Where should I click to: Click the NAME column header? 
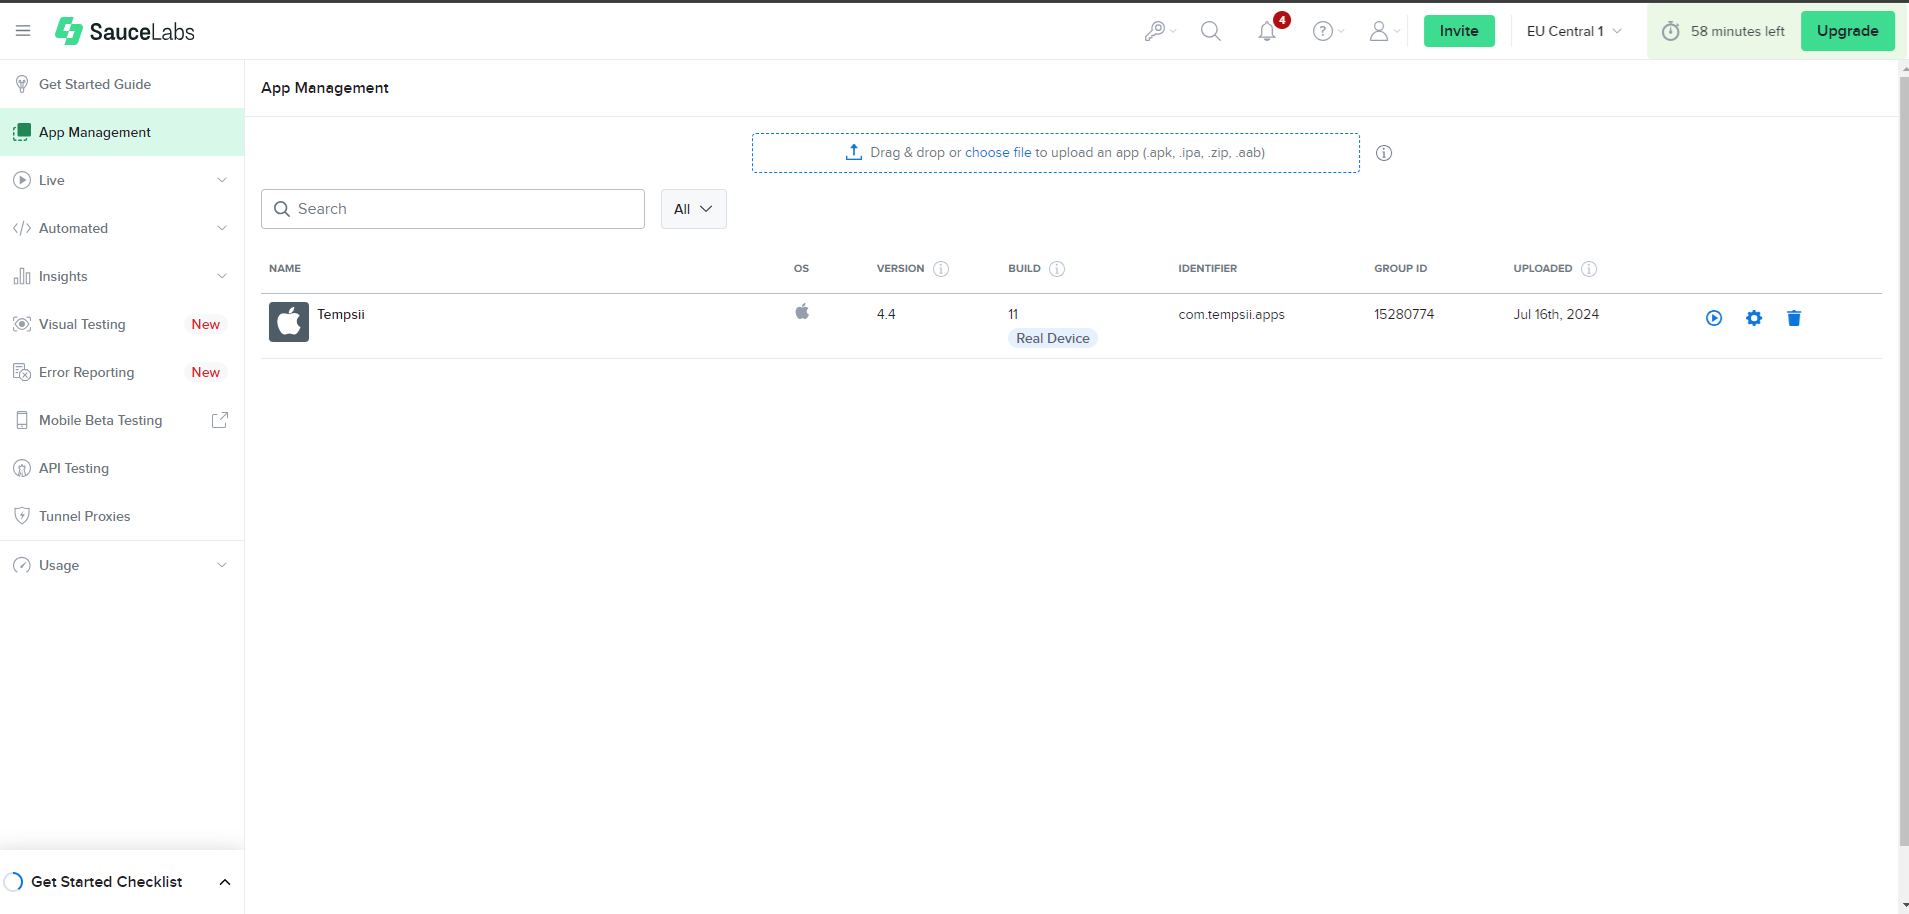tap(285, 269)
